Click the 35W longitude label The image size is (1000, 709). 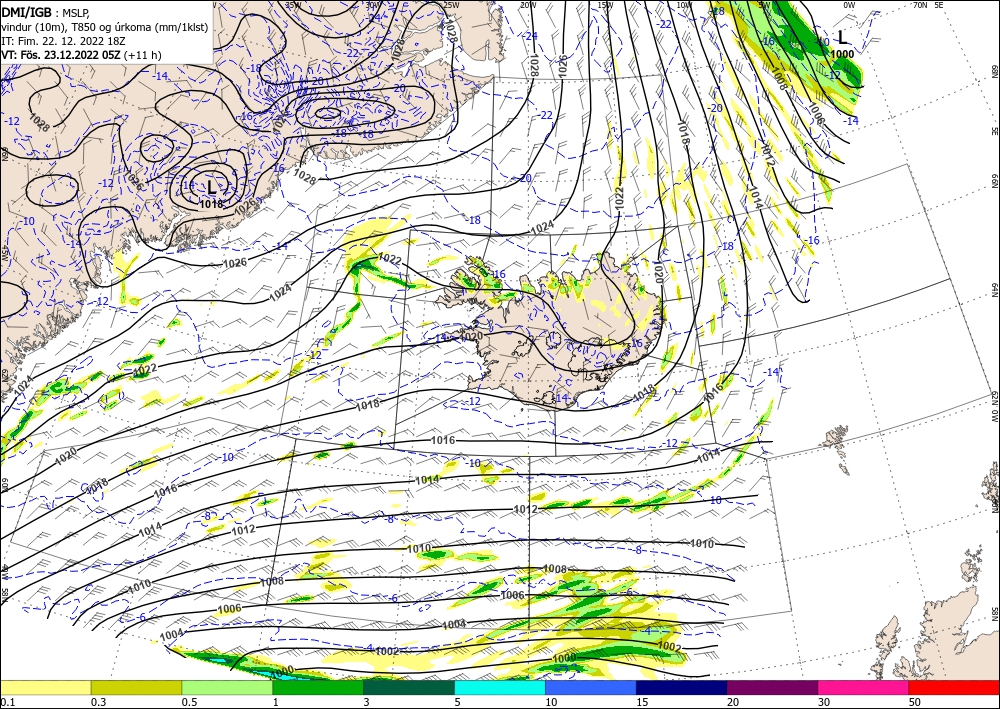pos(292,4)
